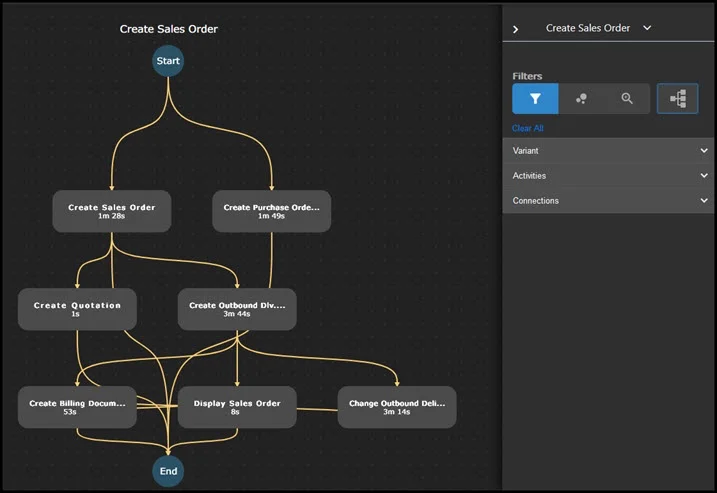Click the Create Sales Order activity node
Viewport: 717px width, 493px height.
111,211
